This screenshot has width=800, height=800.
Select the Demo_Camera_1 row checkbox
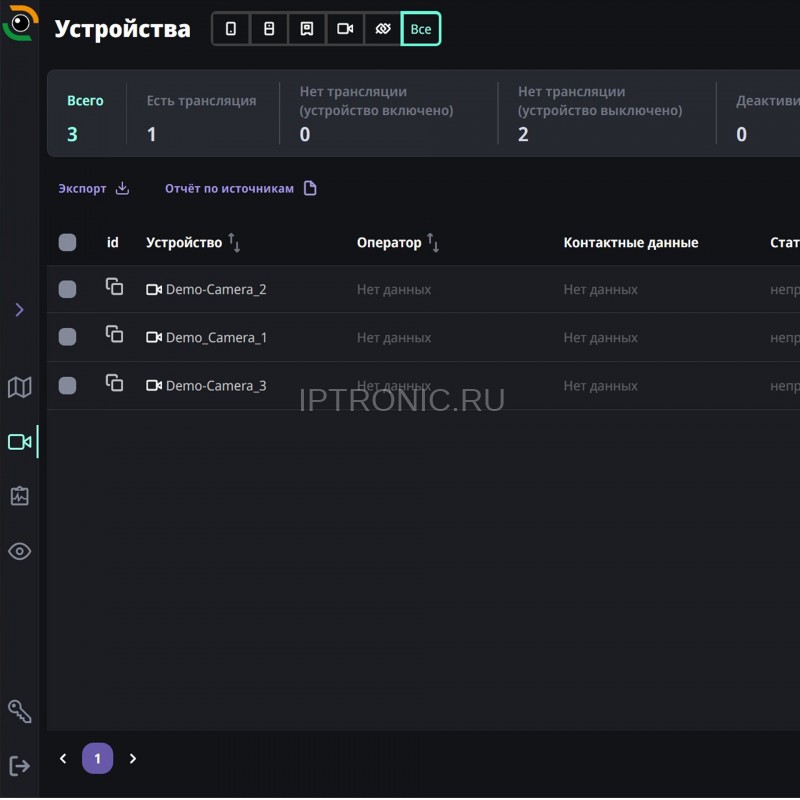(x=67, y=337)
